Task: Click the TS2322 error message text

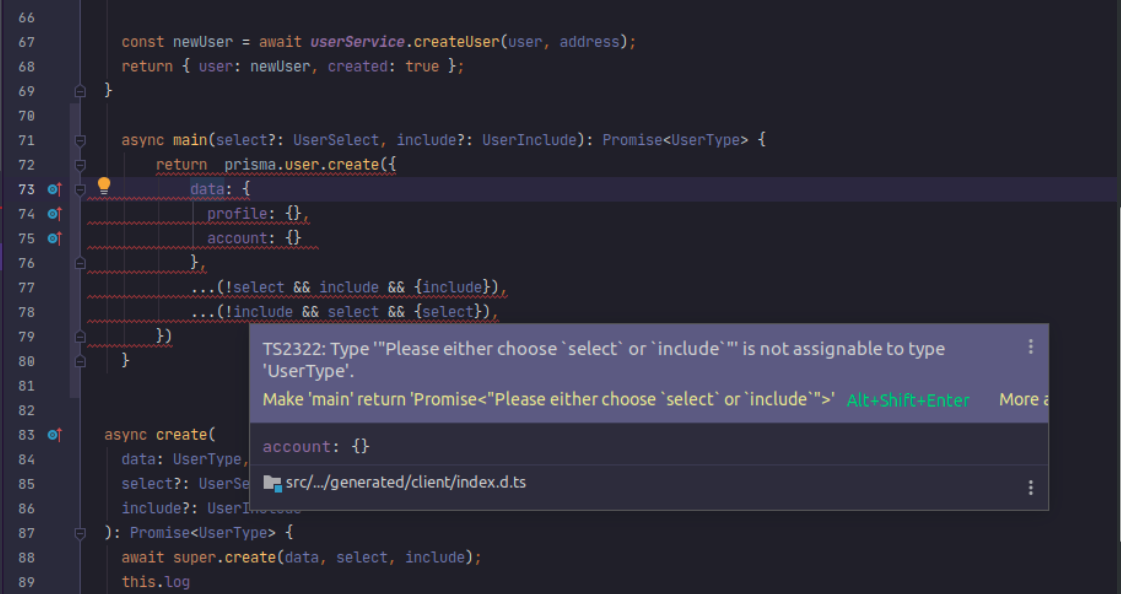Action: coord(603,360)
